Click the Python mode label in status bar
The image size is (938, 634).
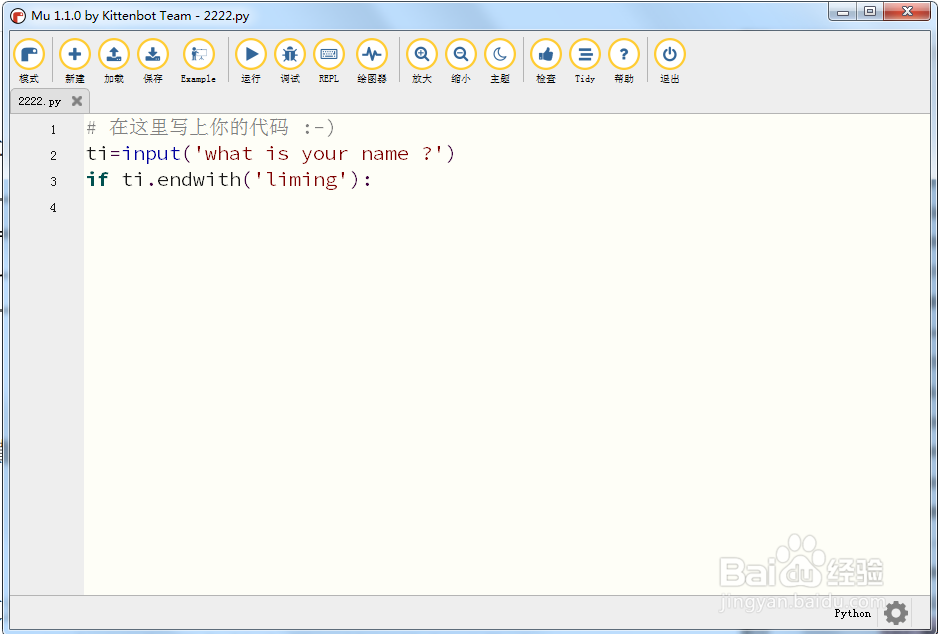[x=852, y=613]
